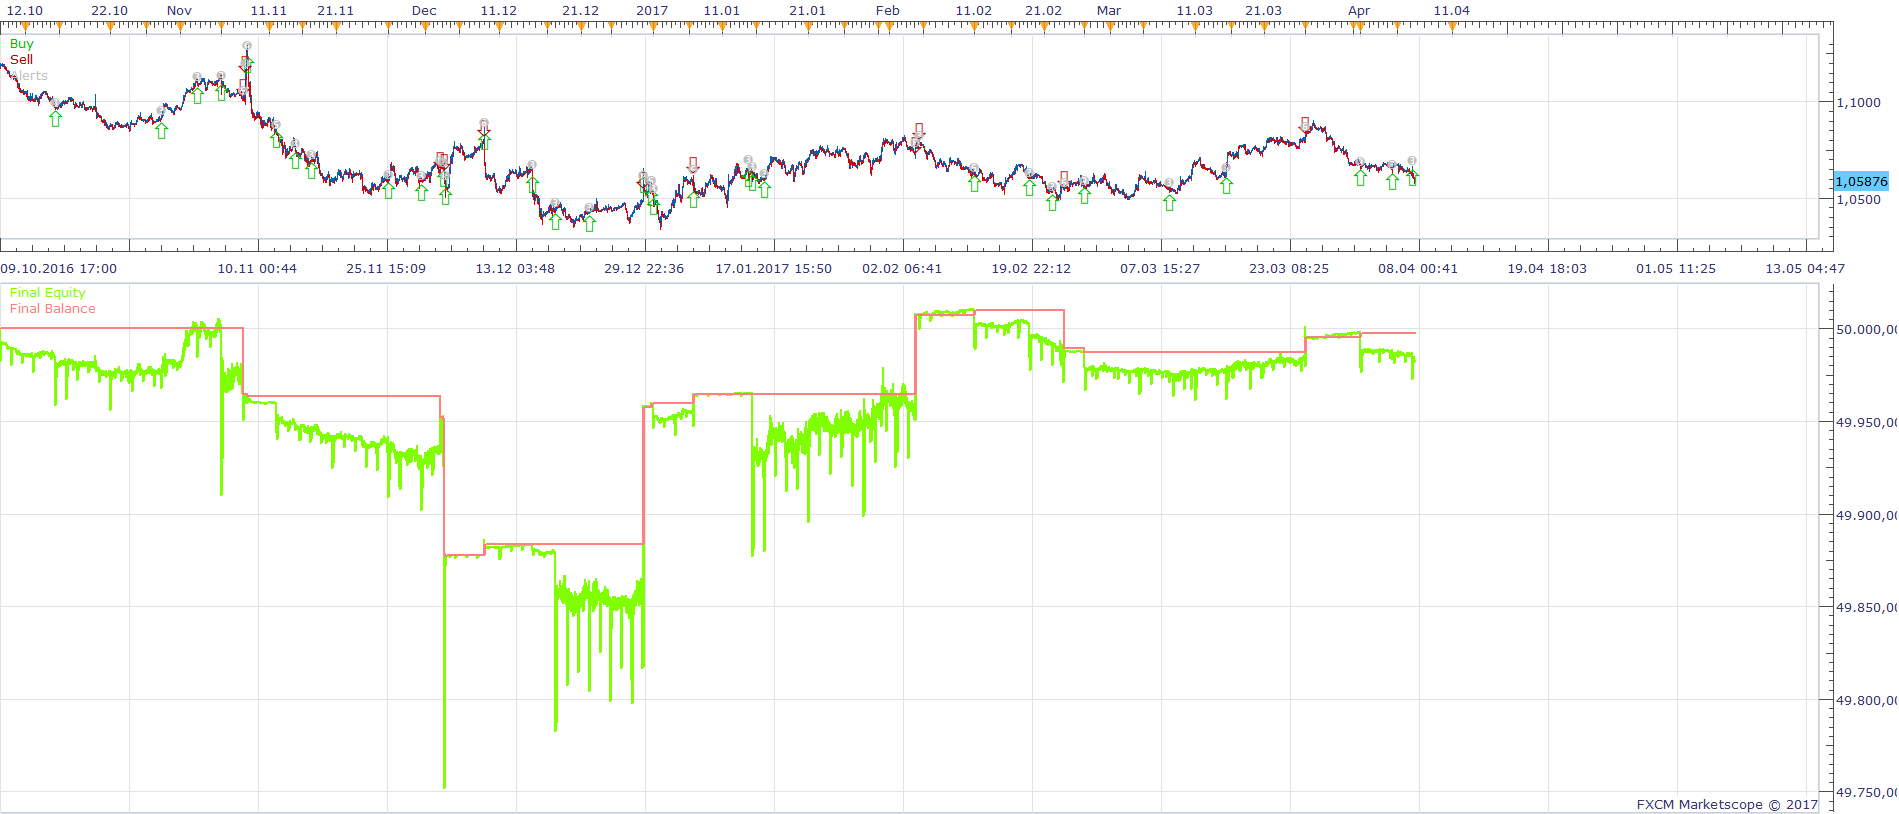Click the 08.04 00:41 timestamp
Image resolution: width=1899 pixels, height=814 pixels.
click(1418, 268)
